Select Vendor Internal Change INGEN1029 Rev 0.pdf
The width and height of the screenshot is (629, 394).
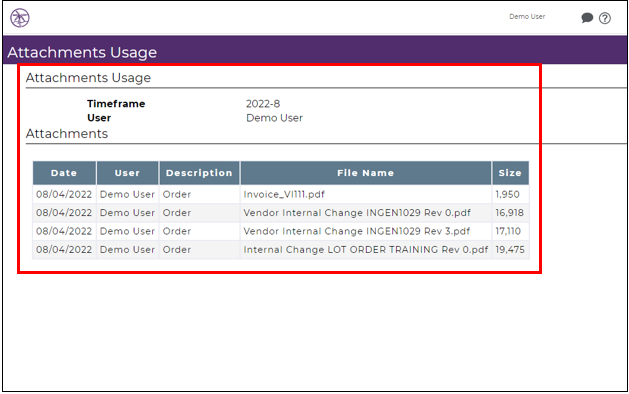[357, 213]
